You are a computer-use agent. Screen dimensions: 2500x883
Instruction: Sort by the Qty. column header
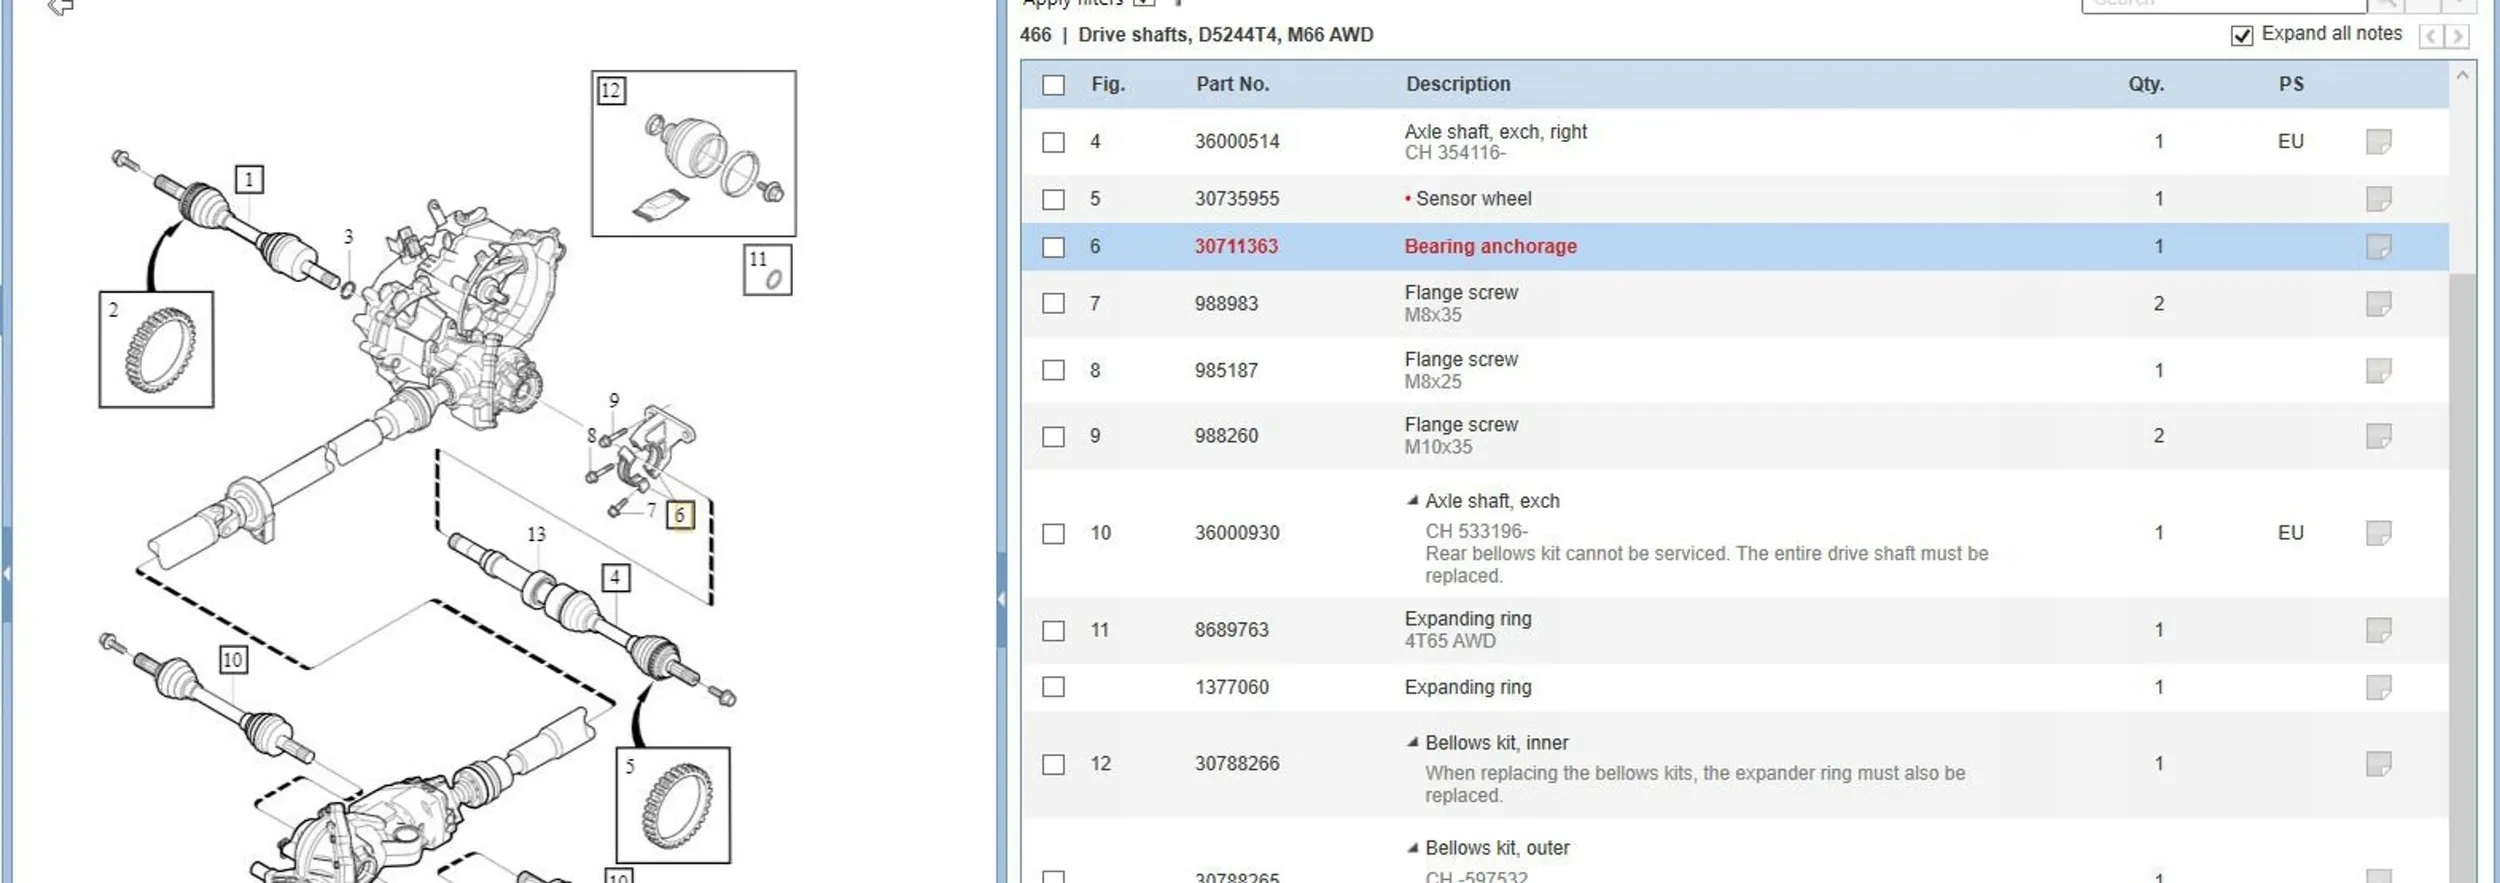2146,84
